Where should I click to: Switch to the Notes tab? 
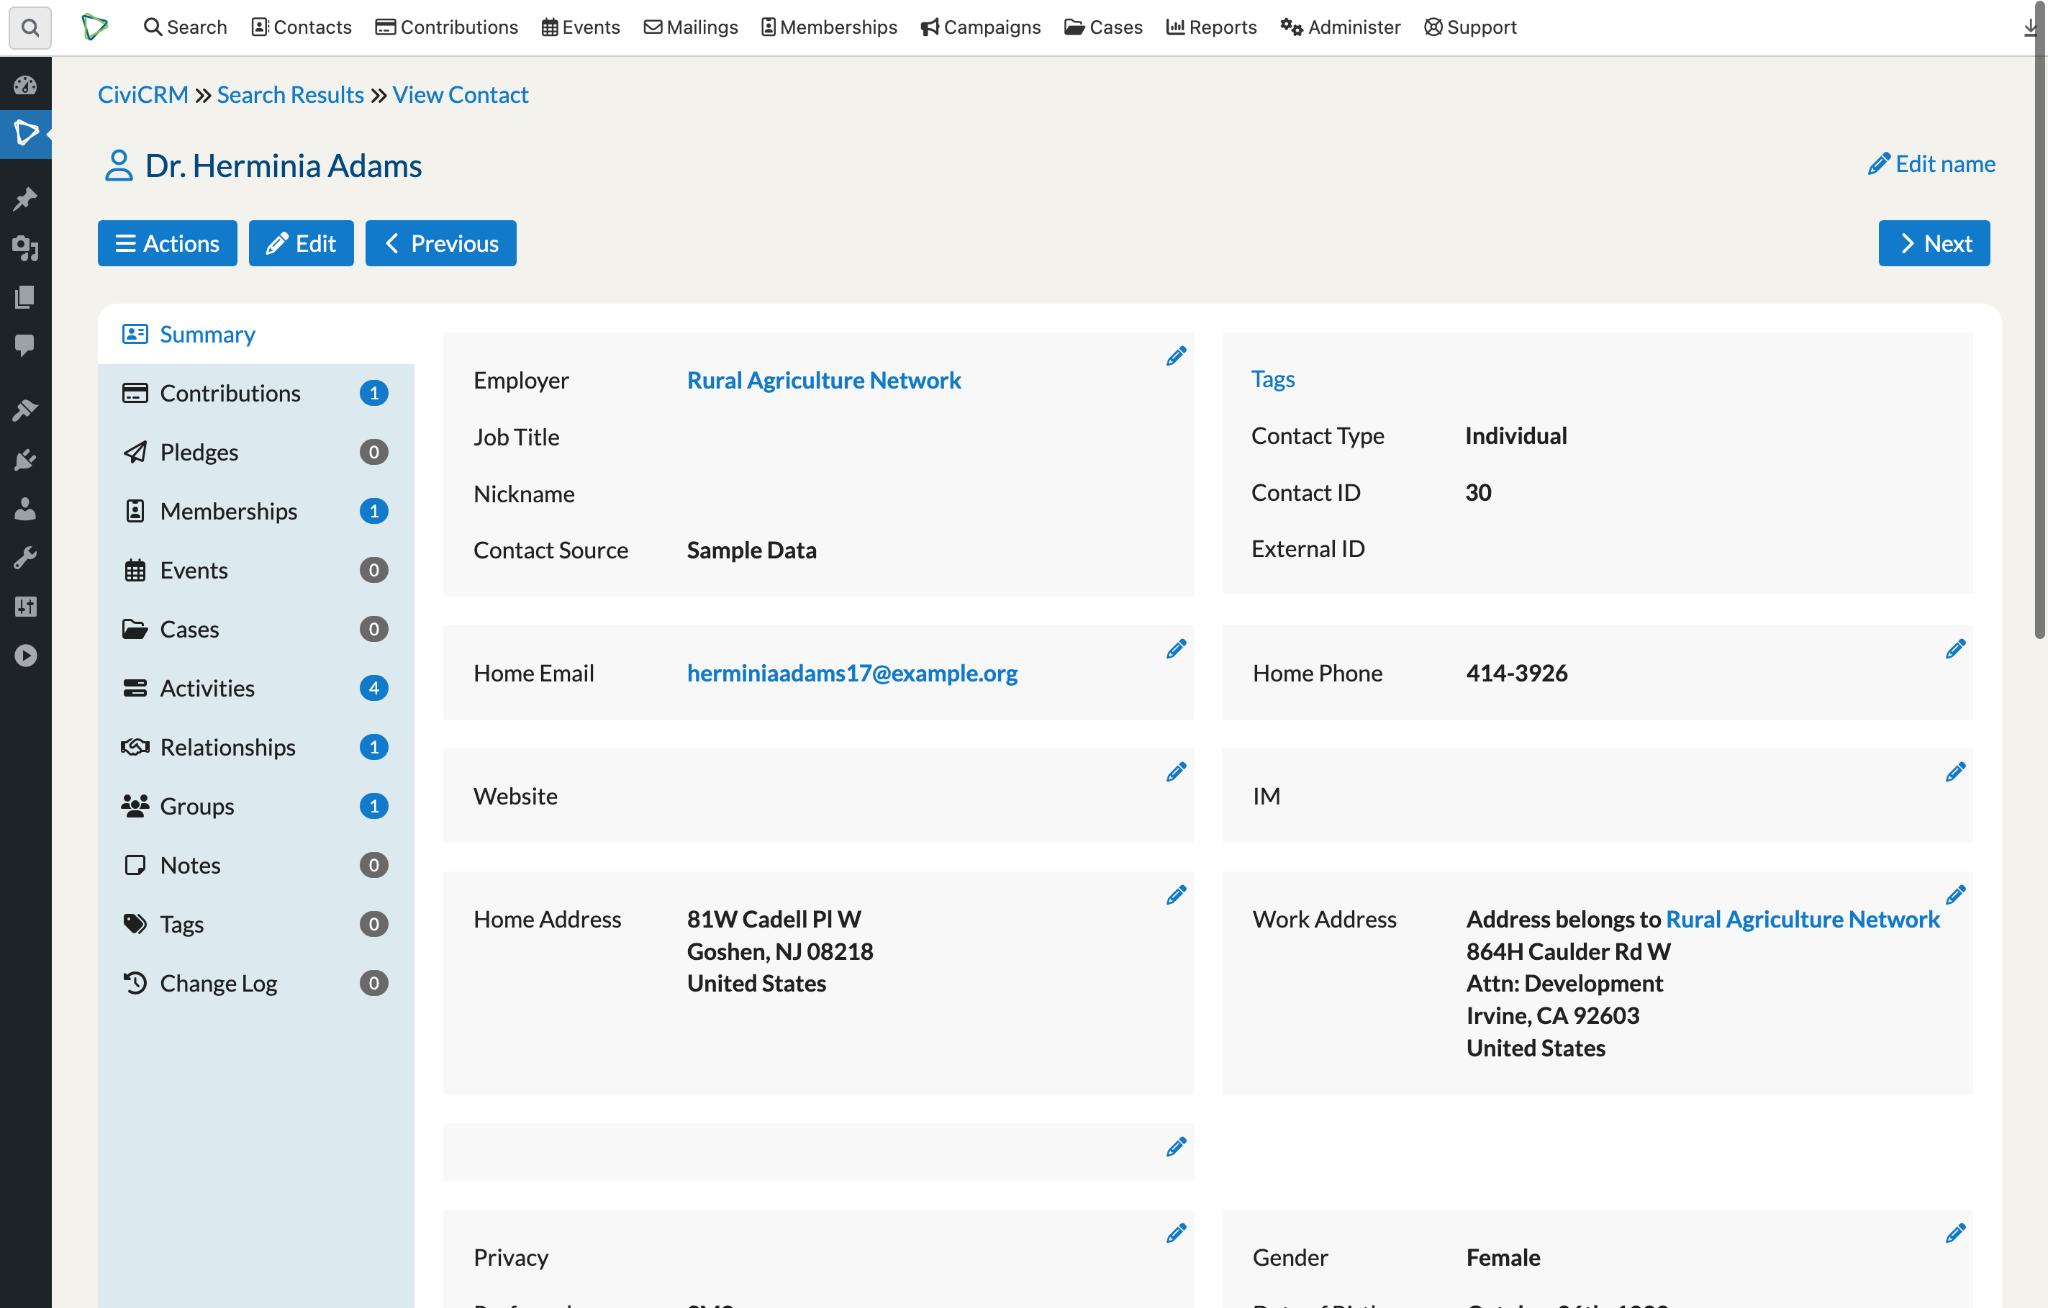(256, 865)
